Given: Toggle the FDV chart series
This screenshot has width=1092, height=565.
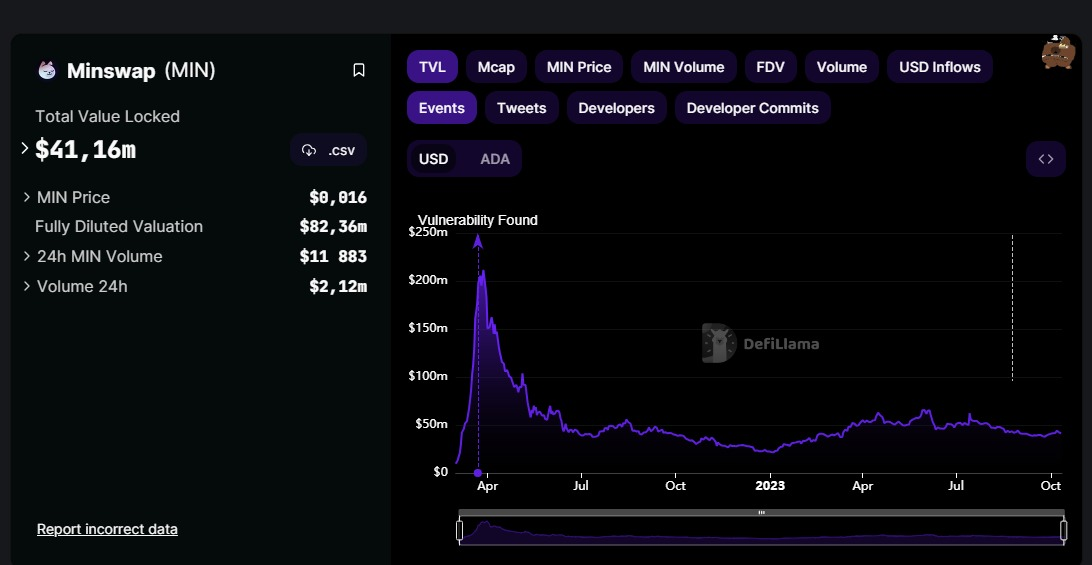Looking at the screenshot, I should coord(770,67).
